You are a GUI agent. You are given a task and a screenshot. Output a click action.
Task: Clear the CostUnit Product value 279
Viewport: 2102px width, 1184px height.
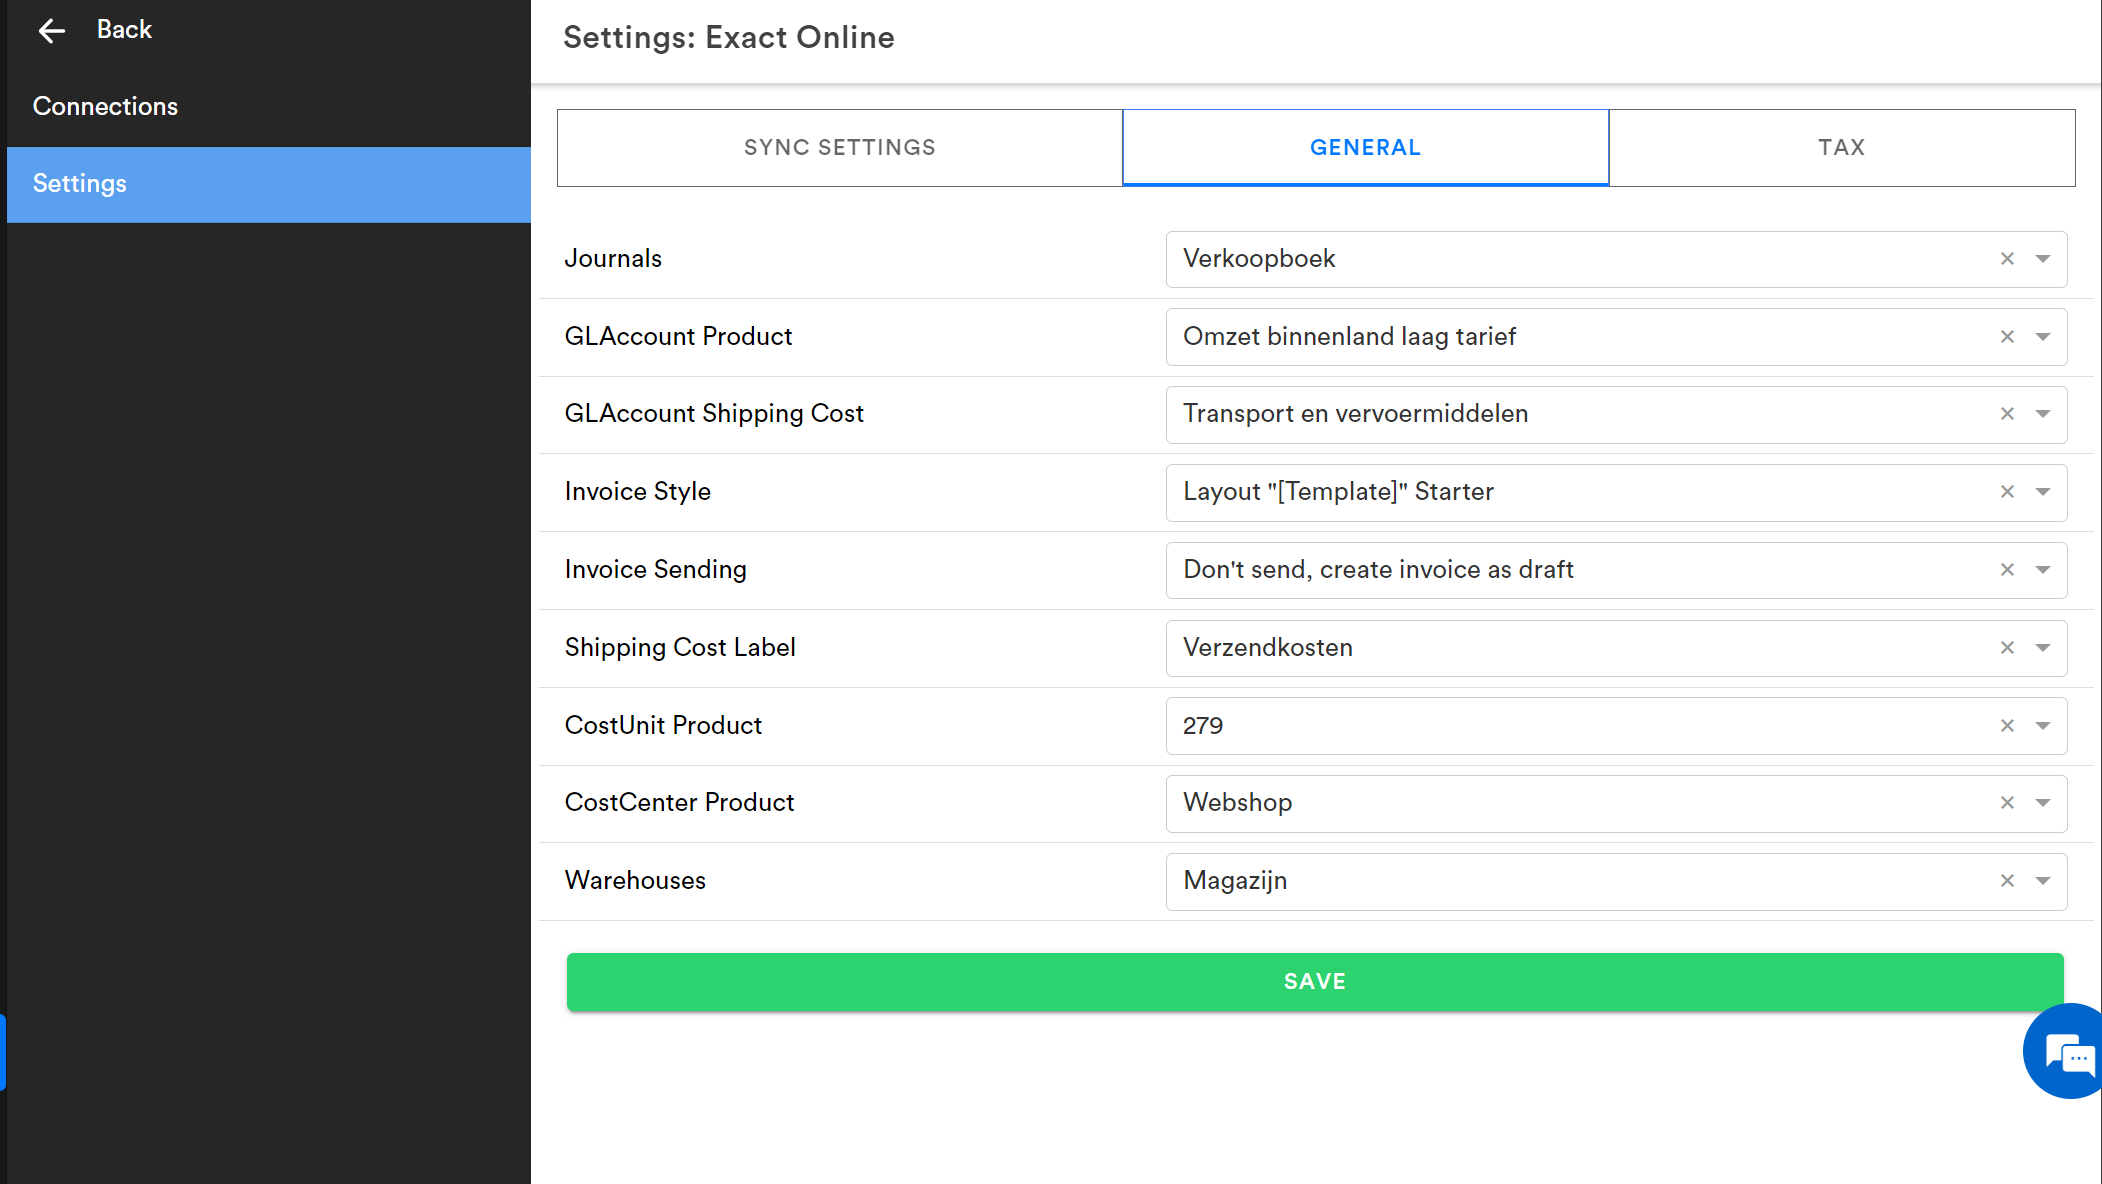[x=2007, y=726]
